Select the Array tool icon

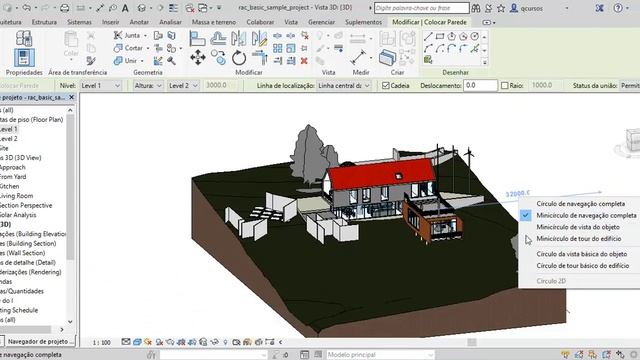278,48
